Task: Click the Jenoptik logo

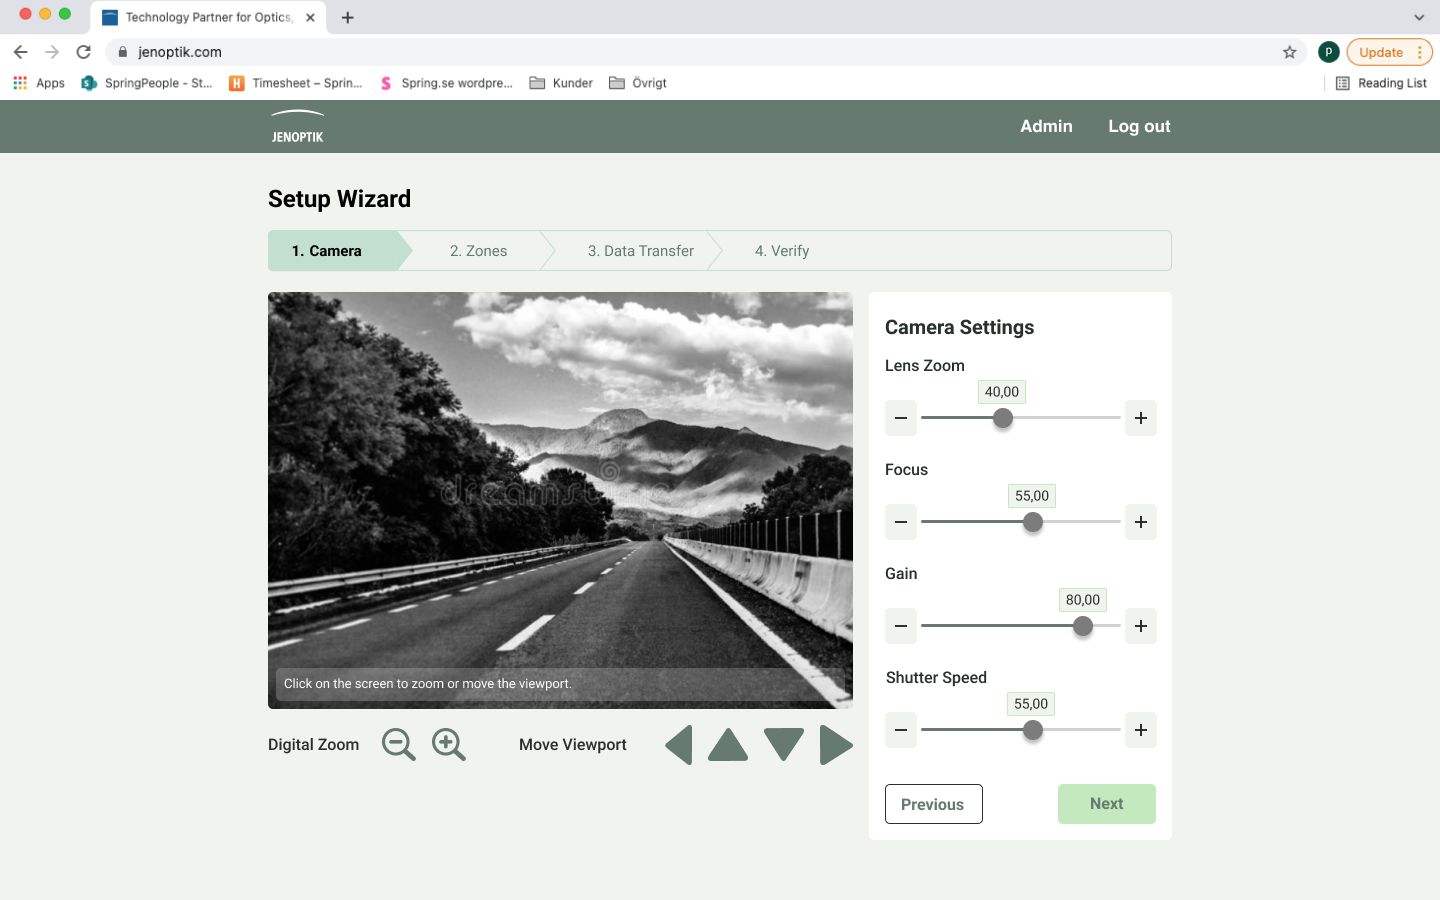Action: 298,127
